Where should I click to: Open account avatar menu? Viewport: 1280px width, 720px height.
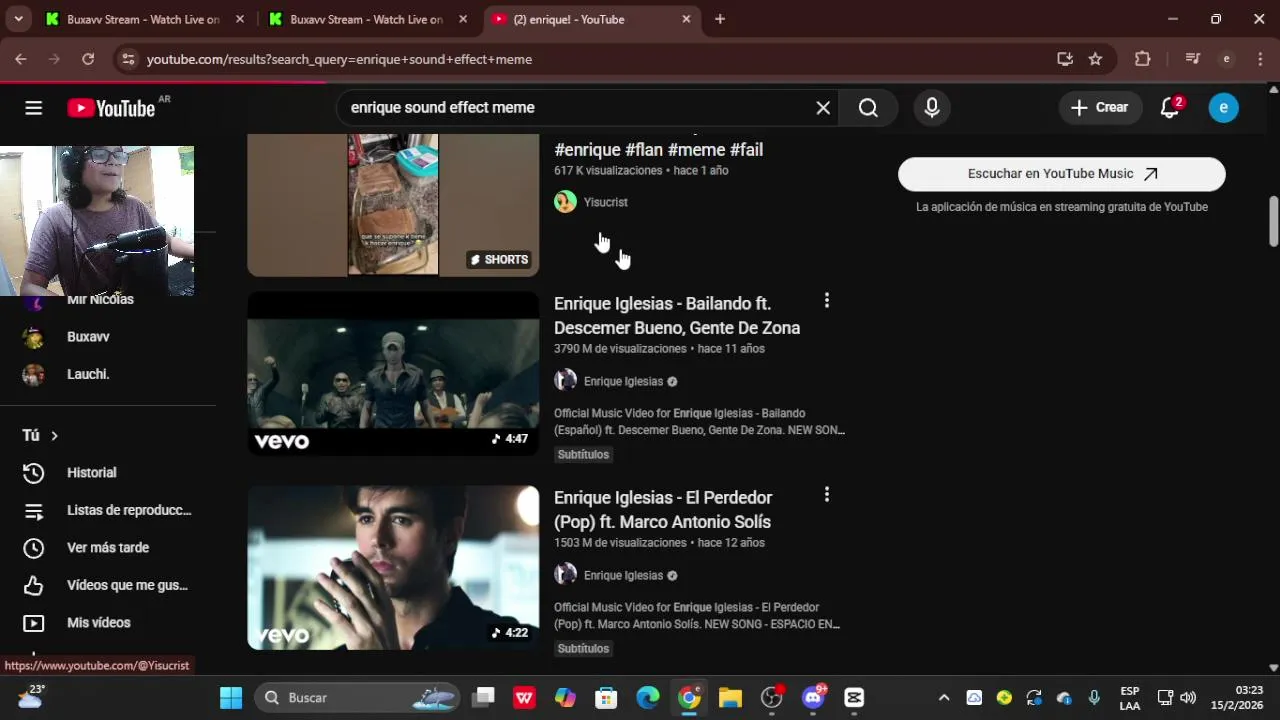[1223, 108]
